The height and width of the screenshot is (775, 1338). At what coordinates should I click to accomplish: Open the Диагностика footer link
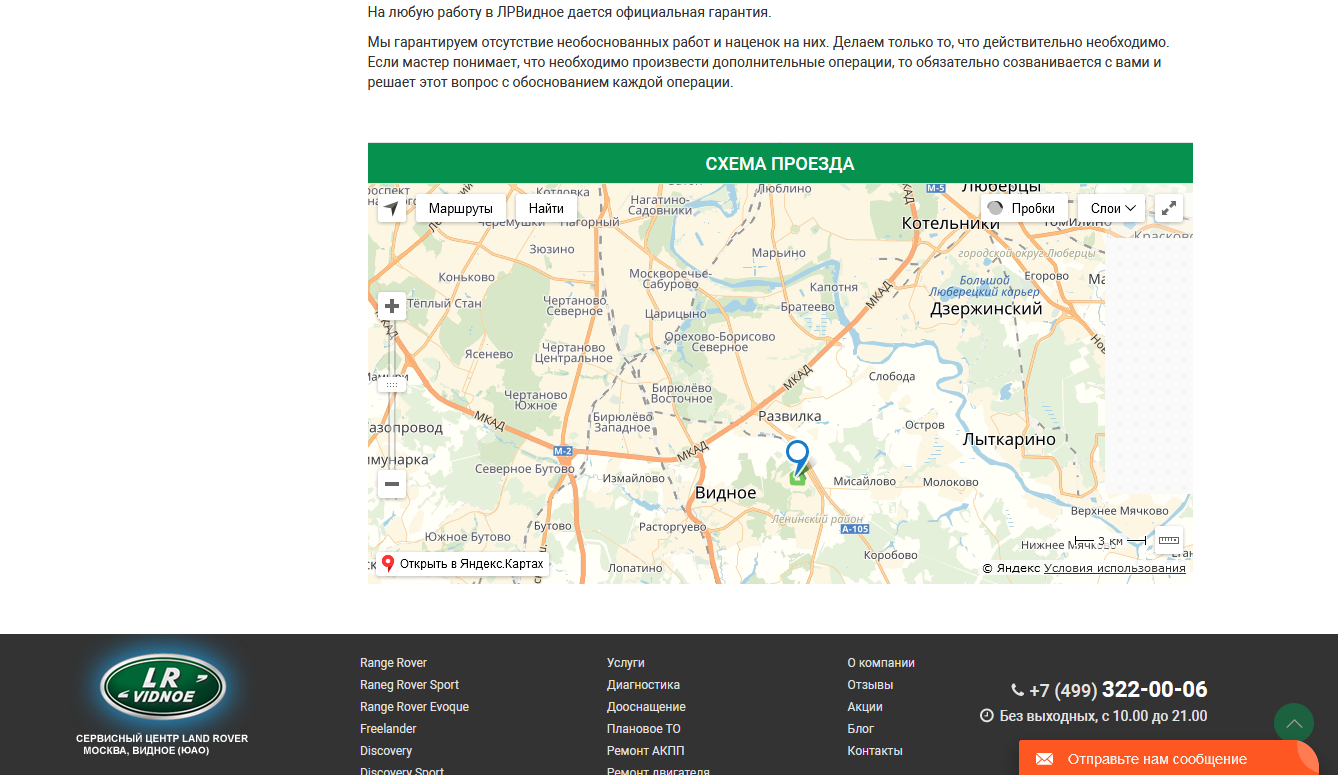point(643,685)
